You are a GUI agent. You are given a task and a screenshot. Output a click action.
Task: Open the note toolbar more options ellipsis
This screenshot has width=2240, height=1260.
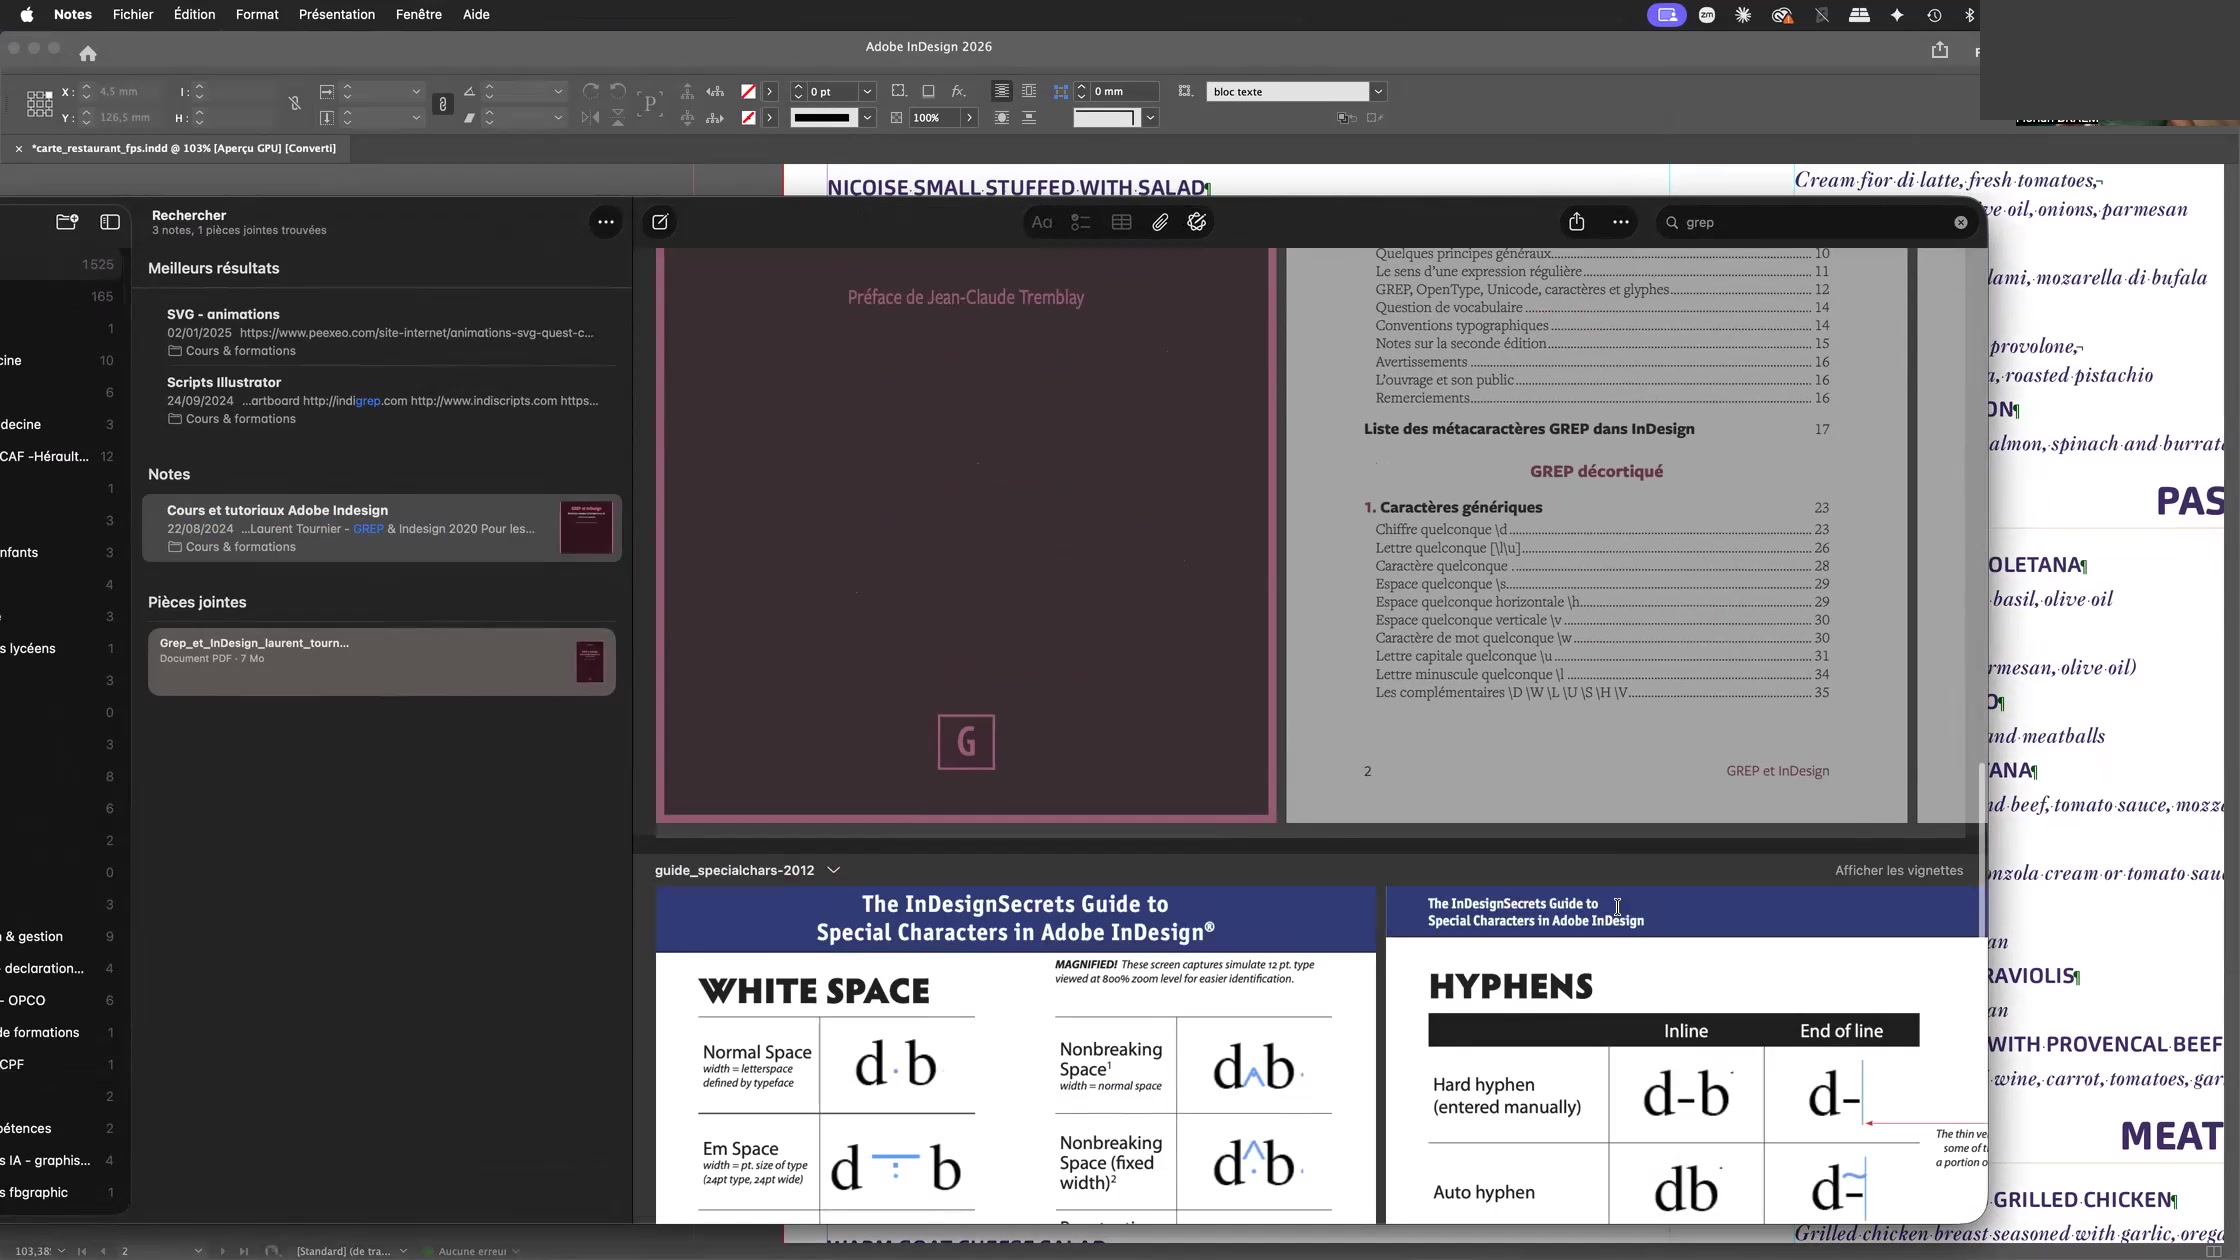[1621, 222]
